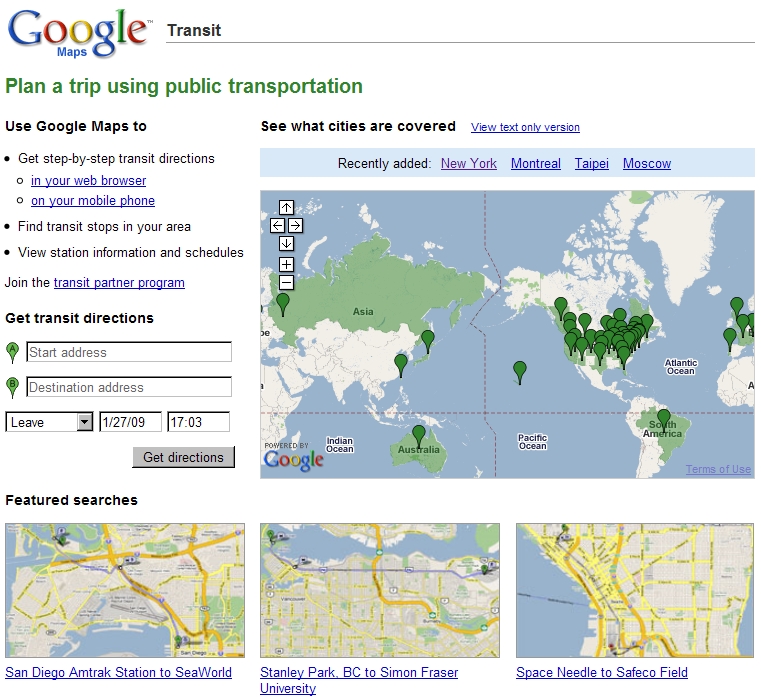The height and width of the screenshot is (697, 761).
Task: Click the green B destination marker icon
Action: tap(13, 387)
